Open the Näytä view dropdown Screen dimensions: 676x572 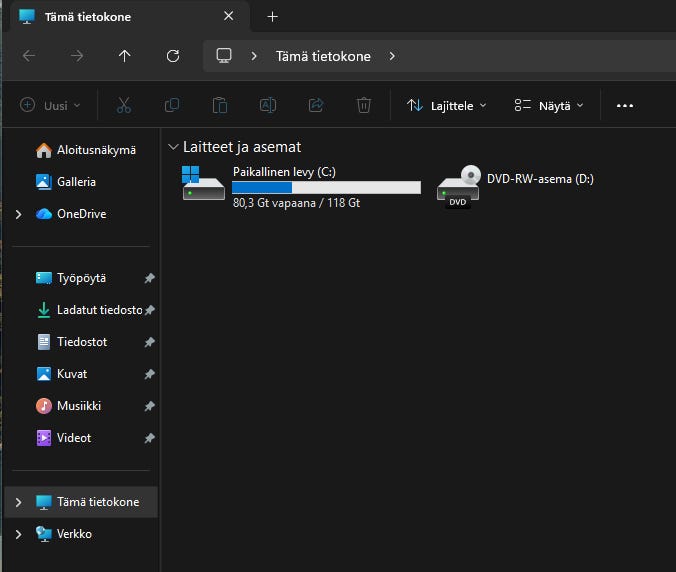(548, 105)
